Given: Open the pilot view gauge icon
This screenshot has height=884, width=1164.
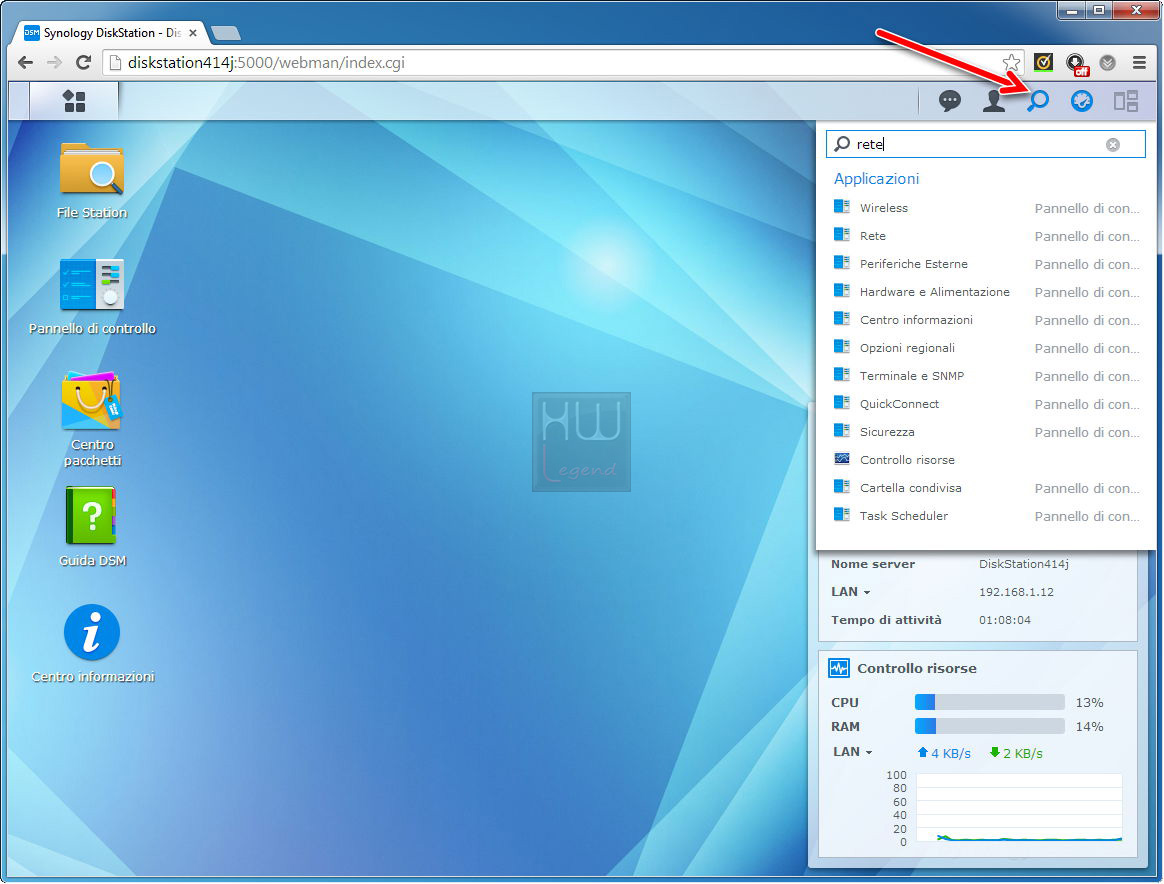Looking at the screenshot, I should [1082, 101].
